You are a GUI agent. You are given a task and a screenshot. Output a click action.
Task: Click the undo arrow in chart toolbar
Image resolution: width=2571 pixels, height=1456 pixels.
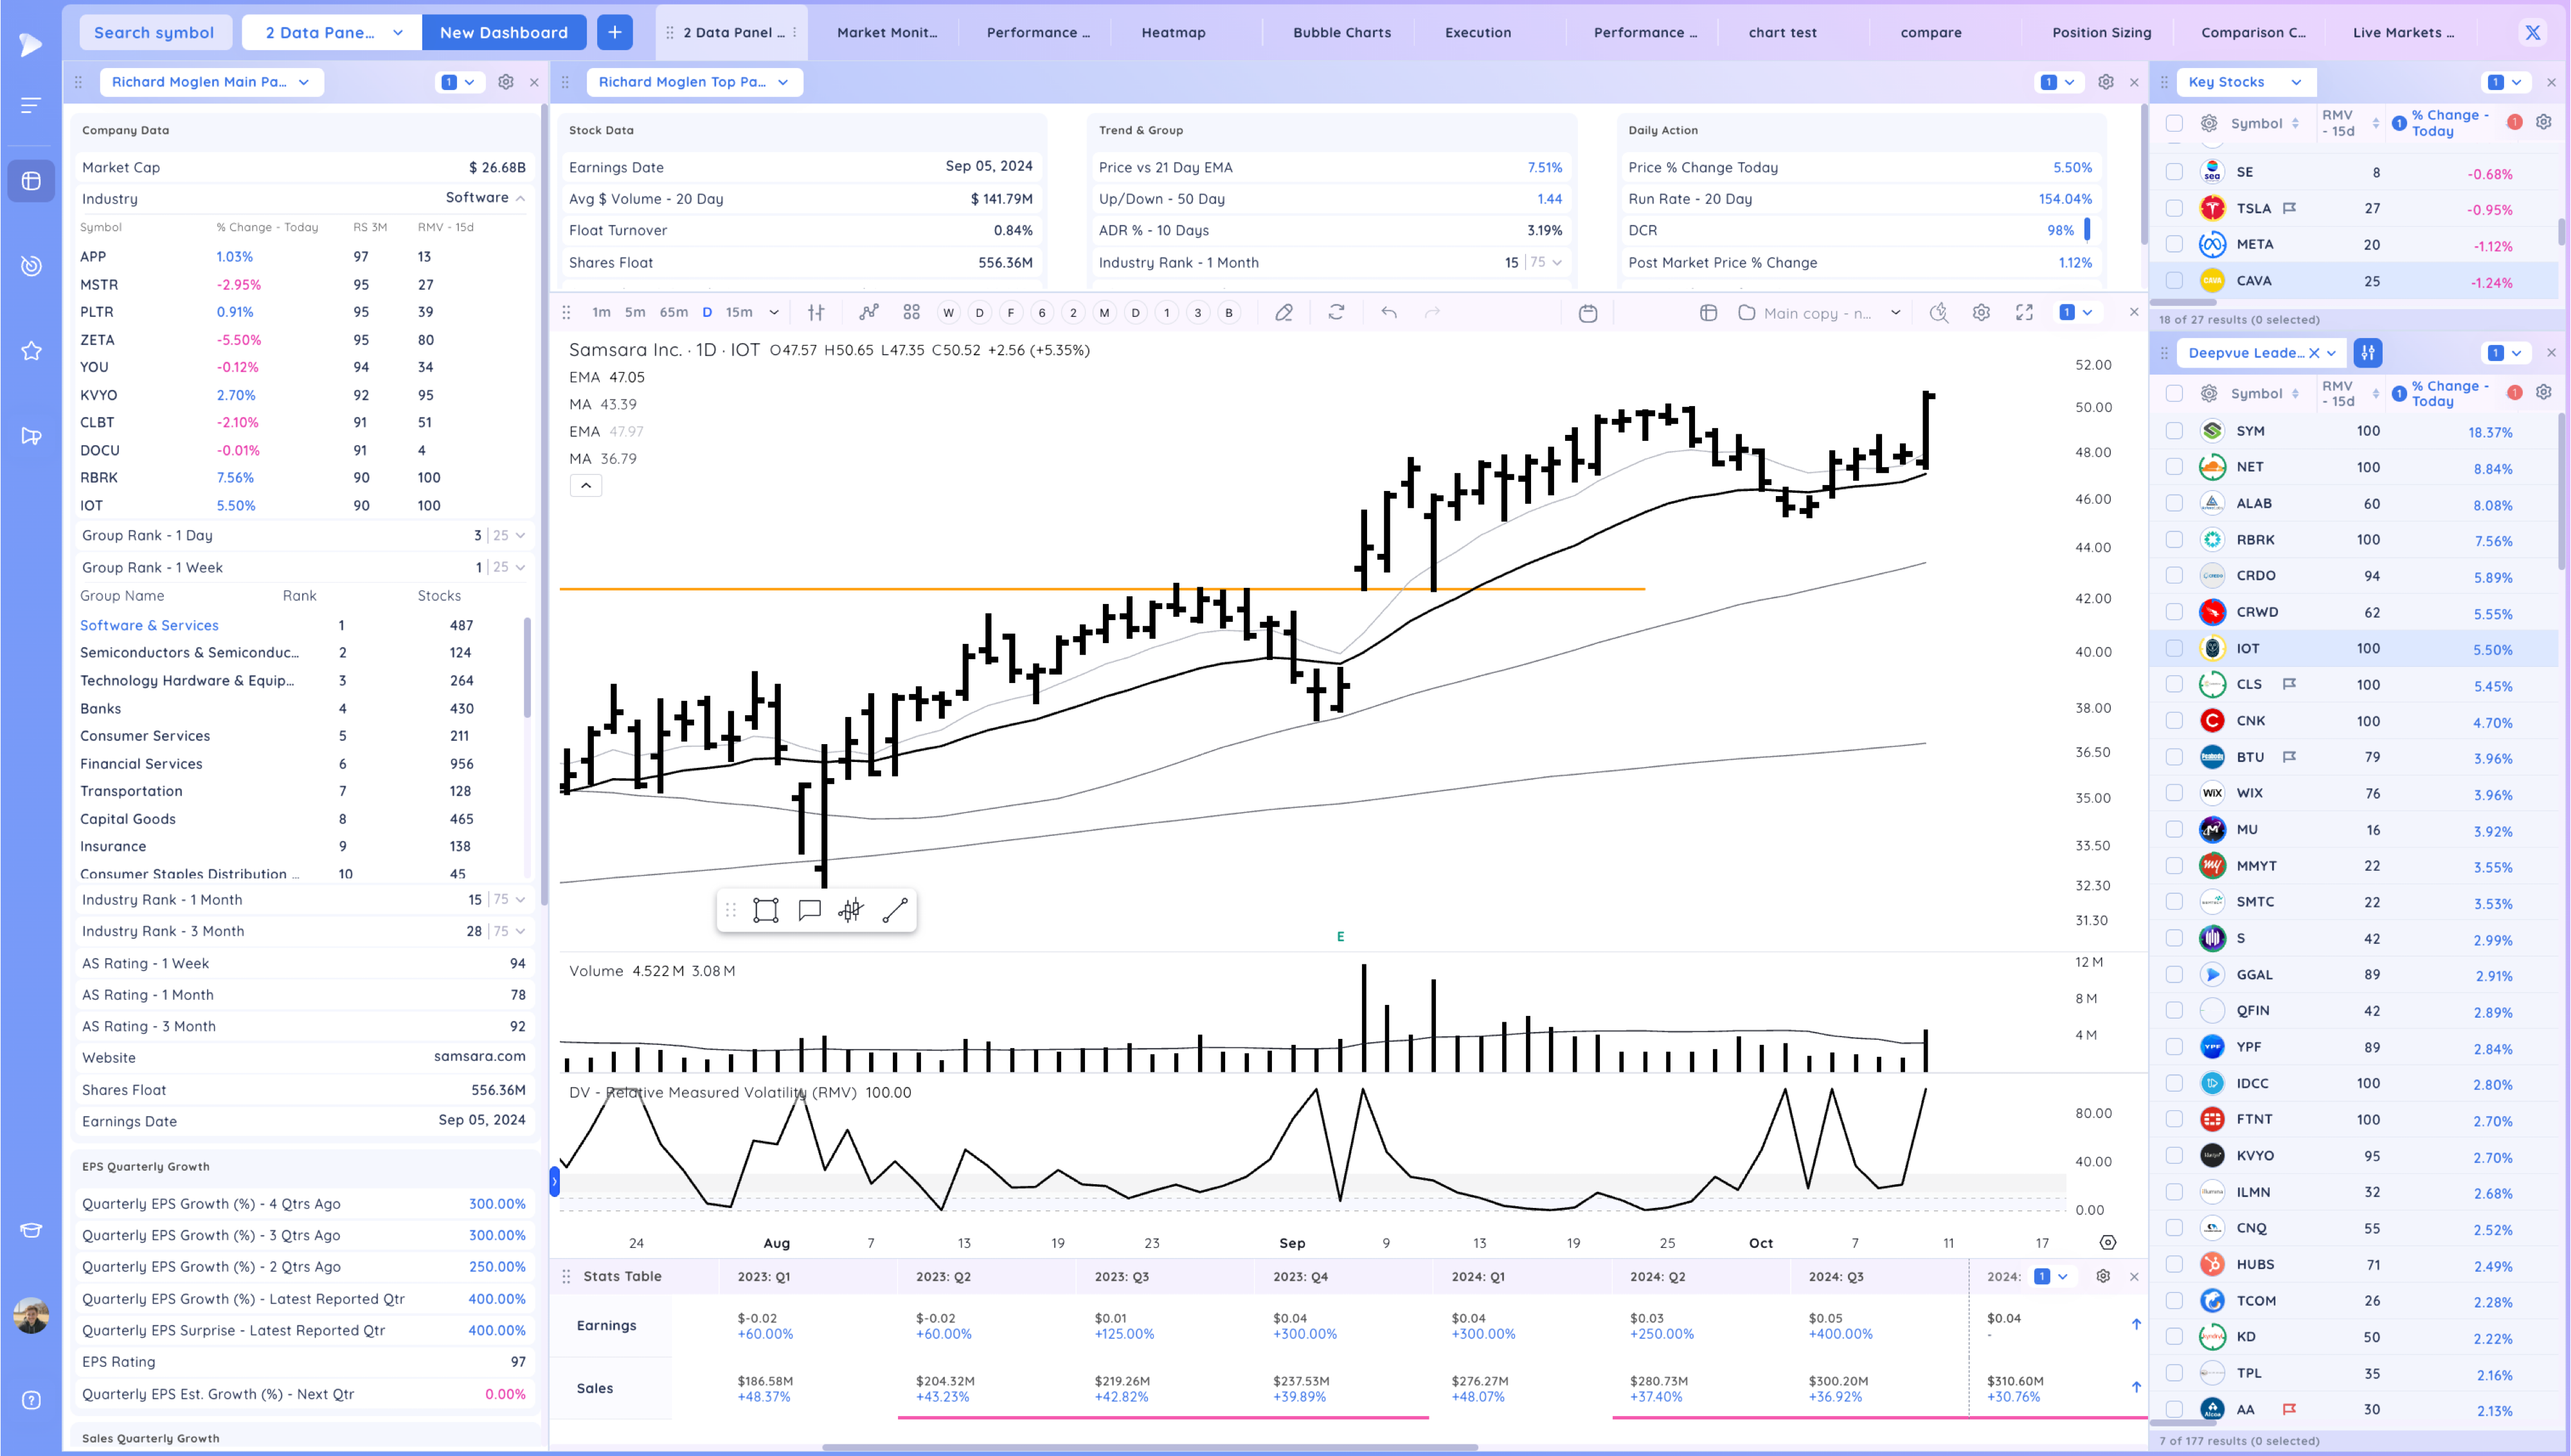coord(1389,313)
